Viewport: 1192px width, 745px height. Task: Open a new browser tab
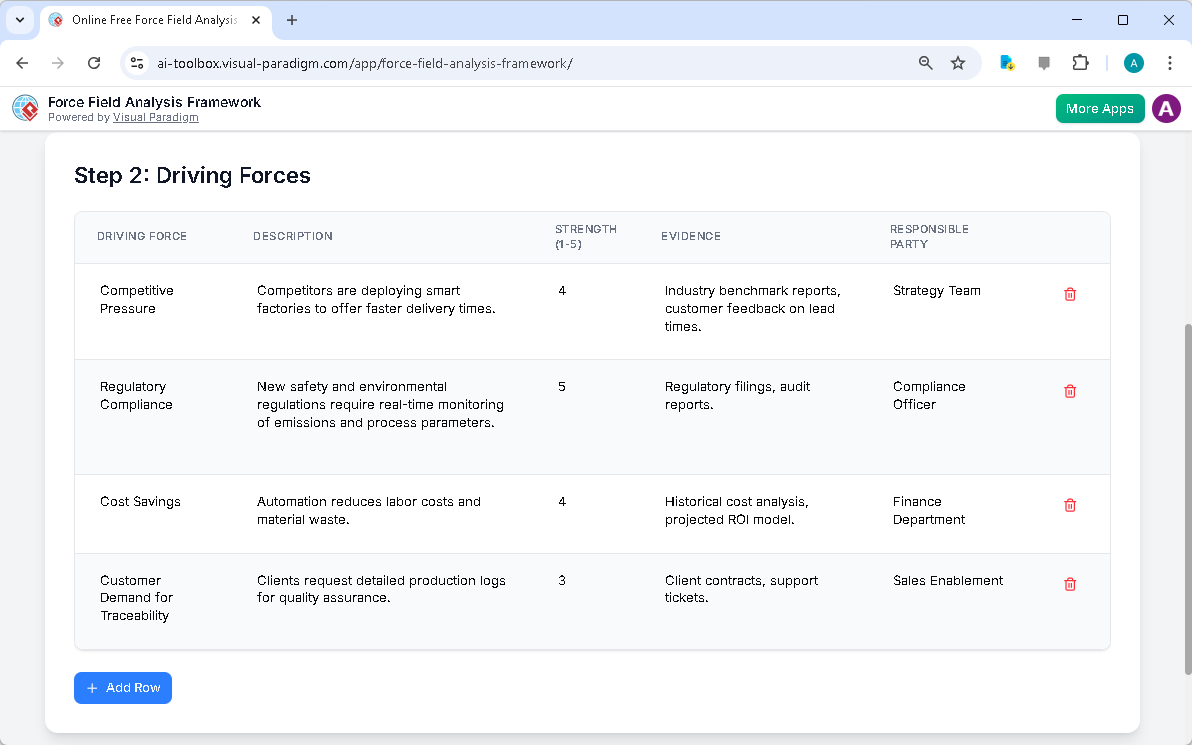[x=291, y=20]
